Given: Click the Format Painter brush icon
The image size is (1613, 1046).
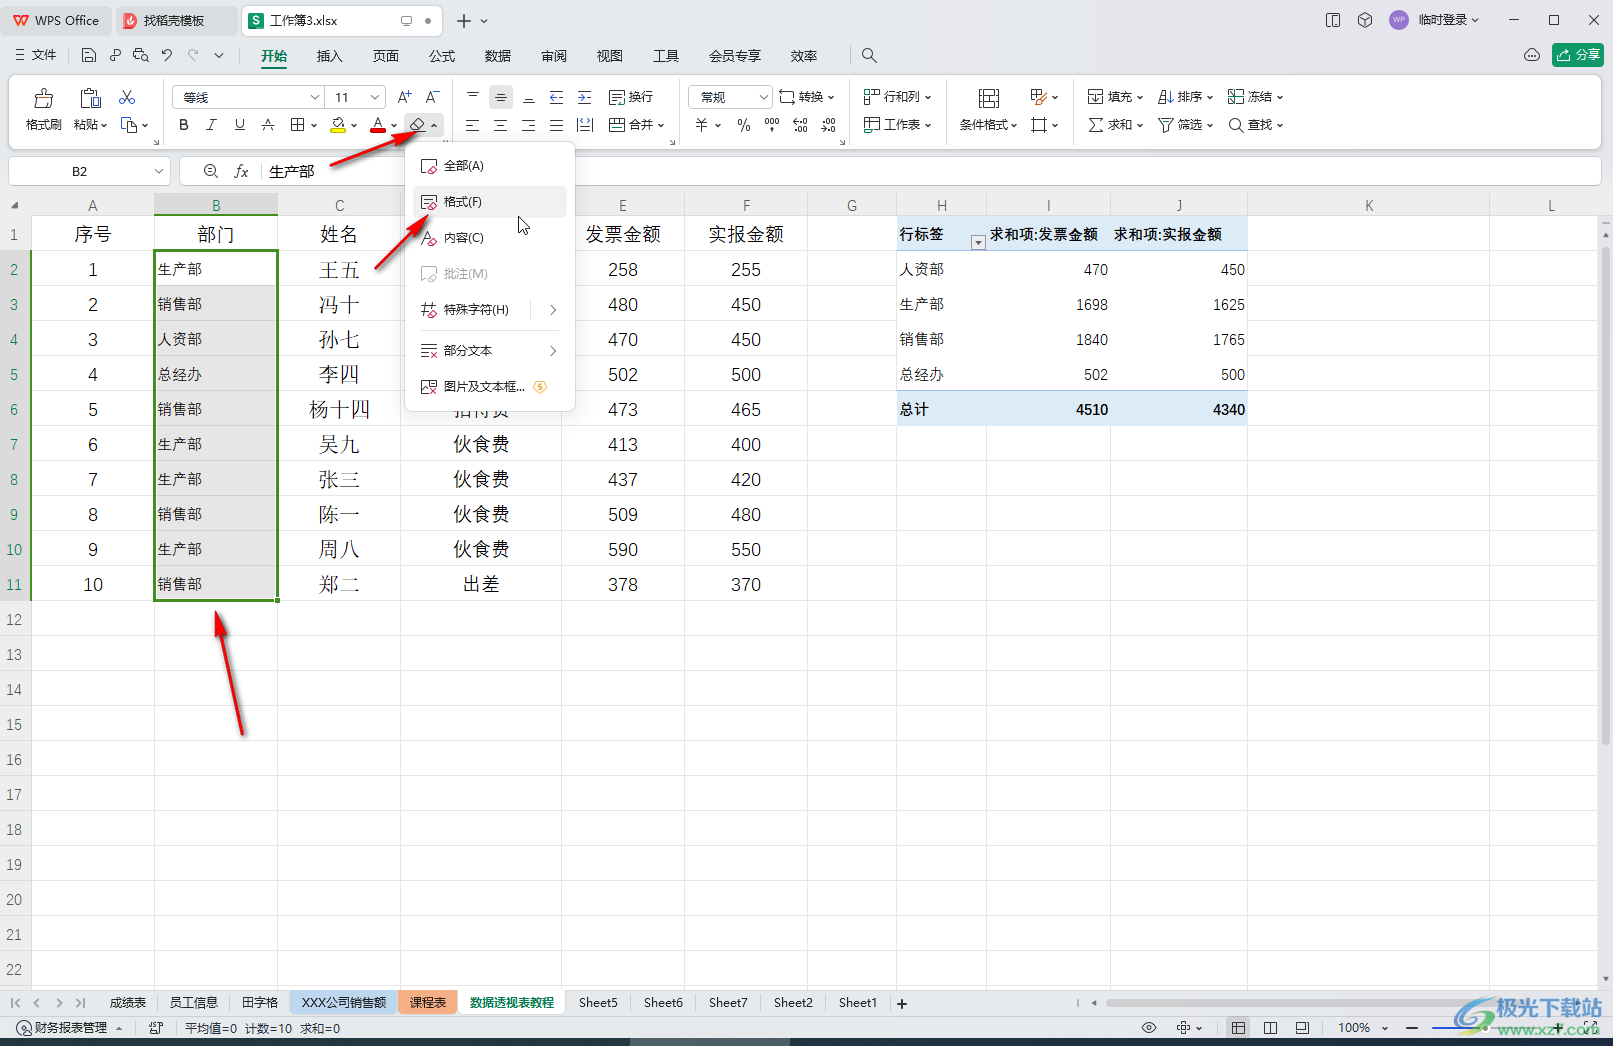Looking at the screenshot, I should 44,98.
